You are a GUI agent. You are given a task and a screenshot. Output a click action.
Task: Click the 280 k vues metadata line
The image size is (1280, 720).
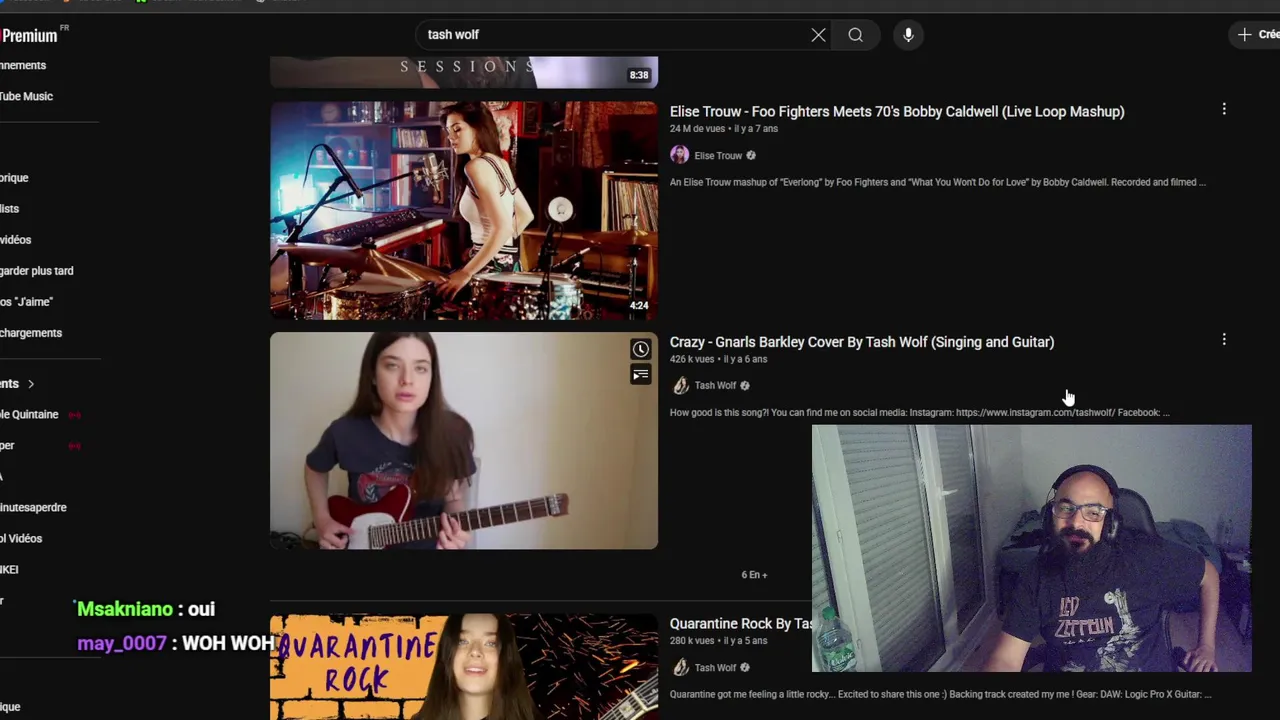click(x=719, y=641)
